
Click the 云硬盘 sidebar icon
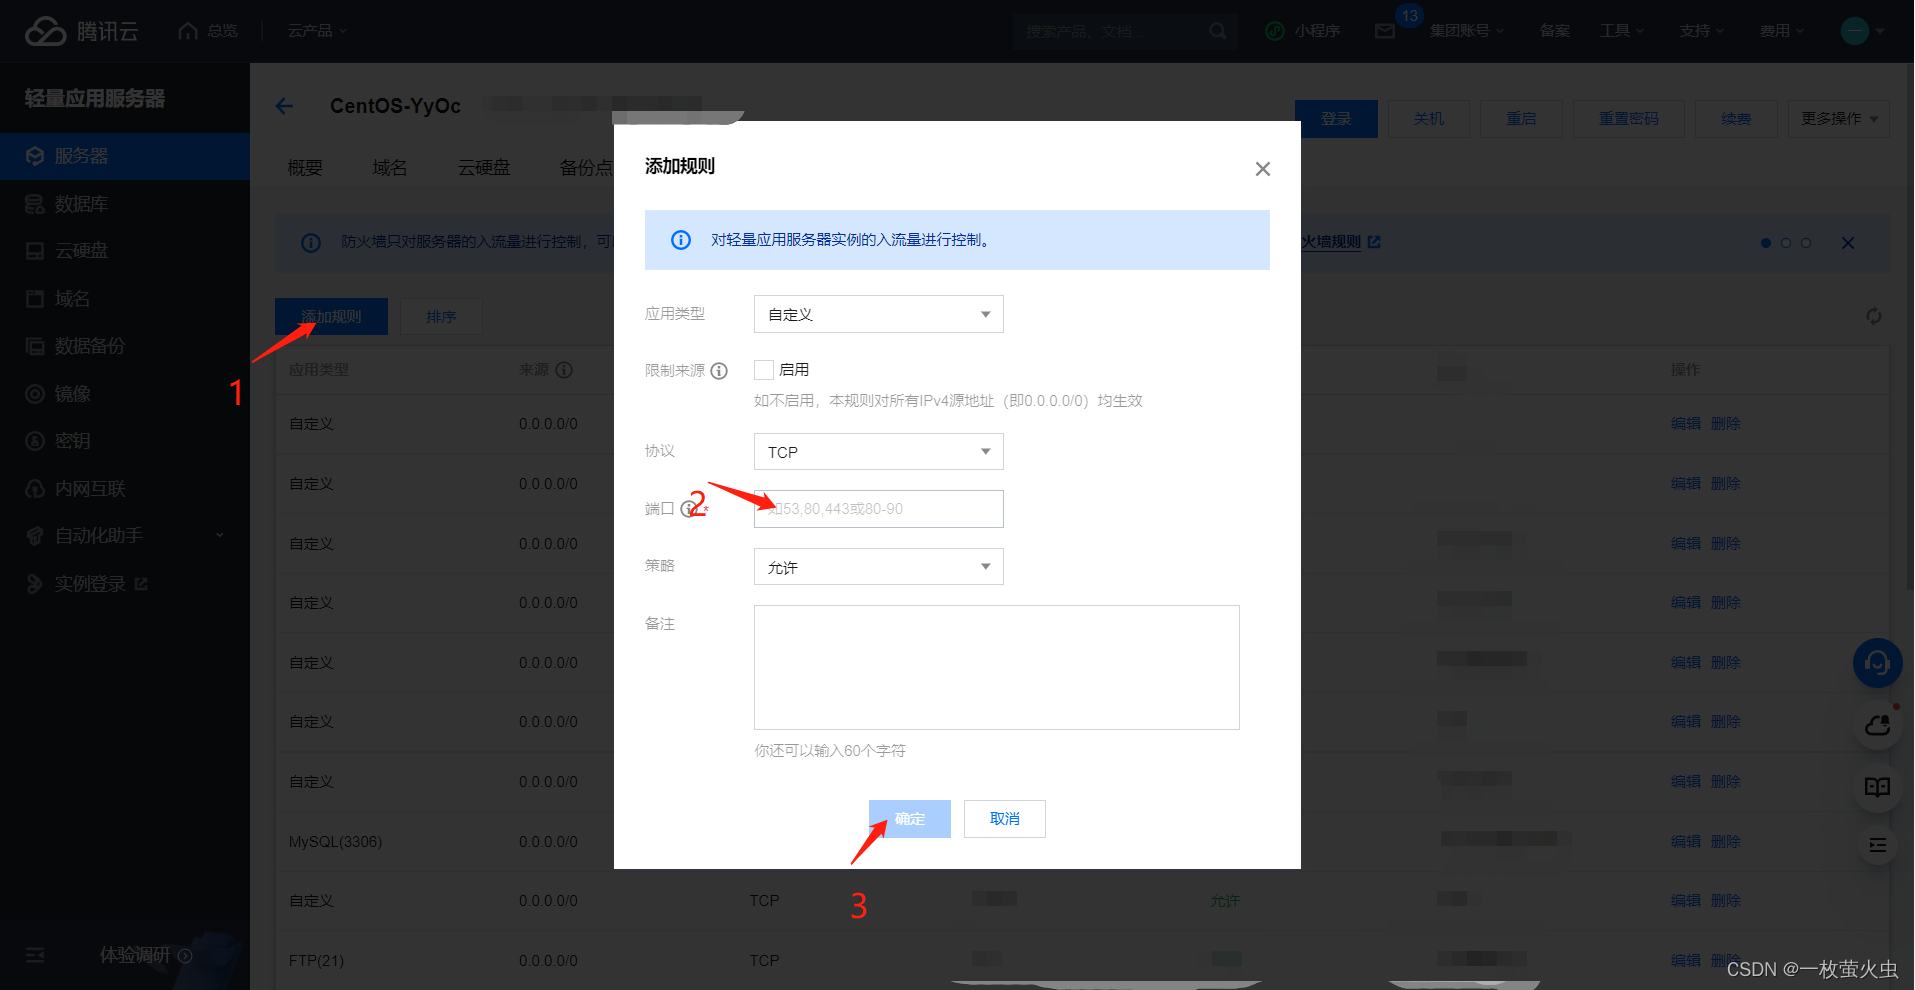pyautogui.click(x=35, y=251)
